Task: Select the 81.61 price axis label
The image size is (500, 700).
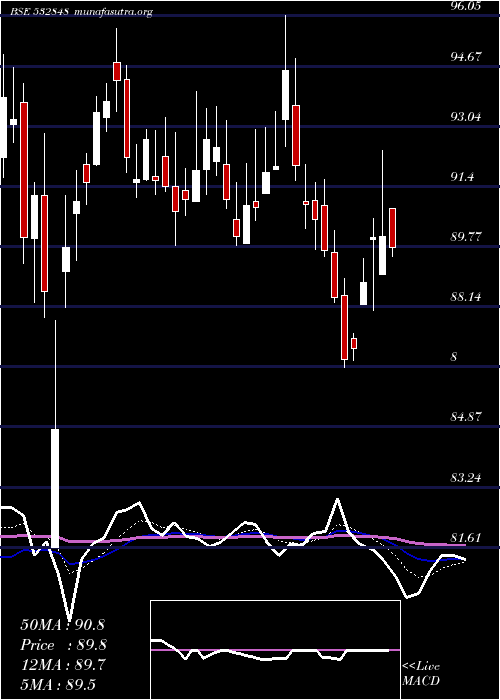Action: tap(466, 538)
